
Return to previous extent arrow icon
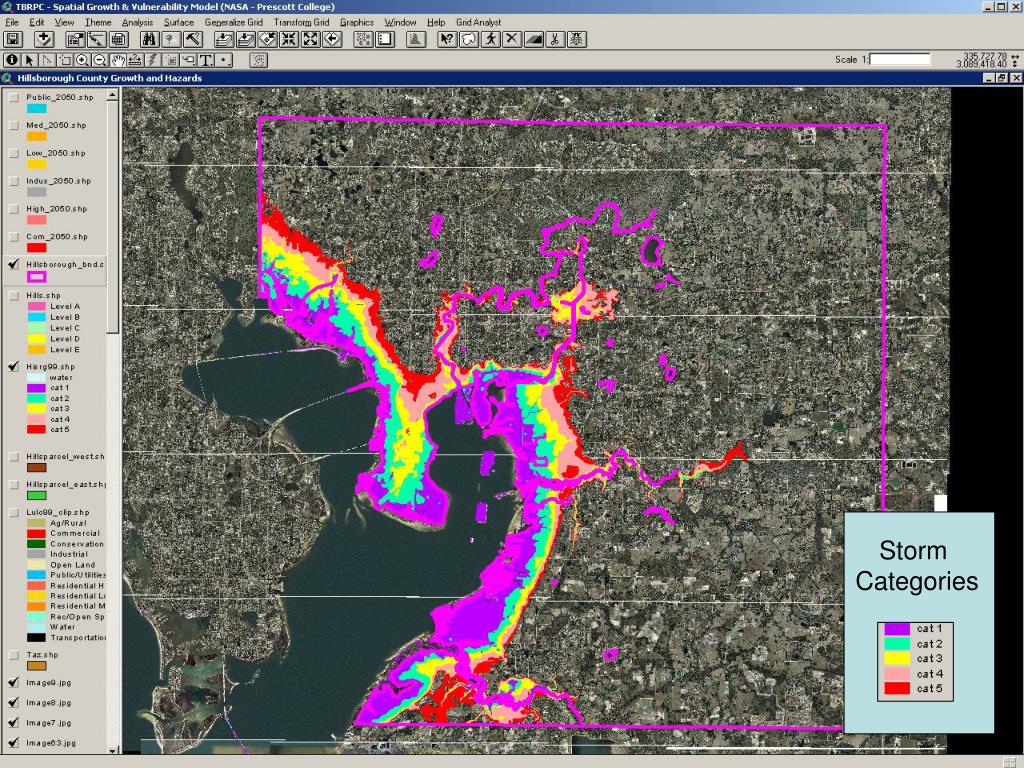coord(332,40)
